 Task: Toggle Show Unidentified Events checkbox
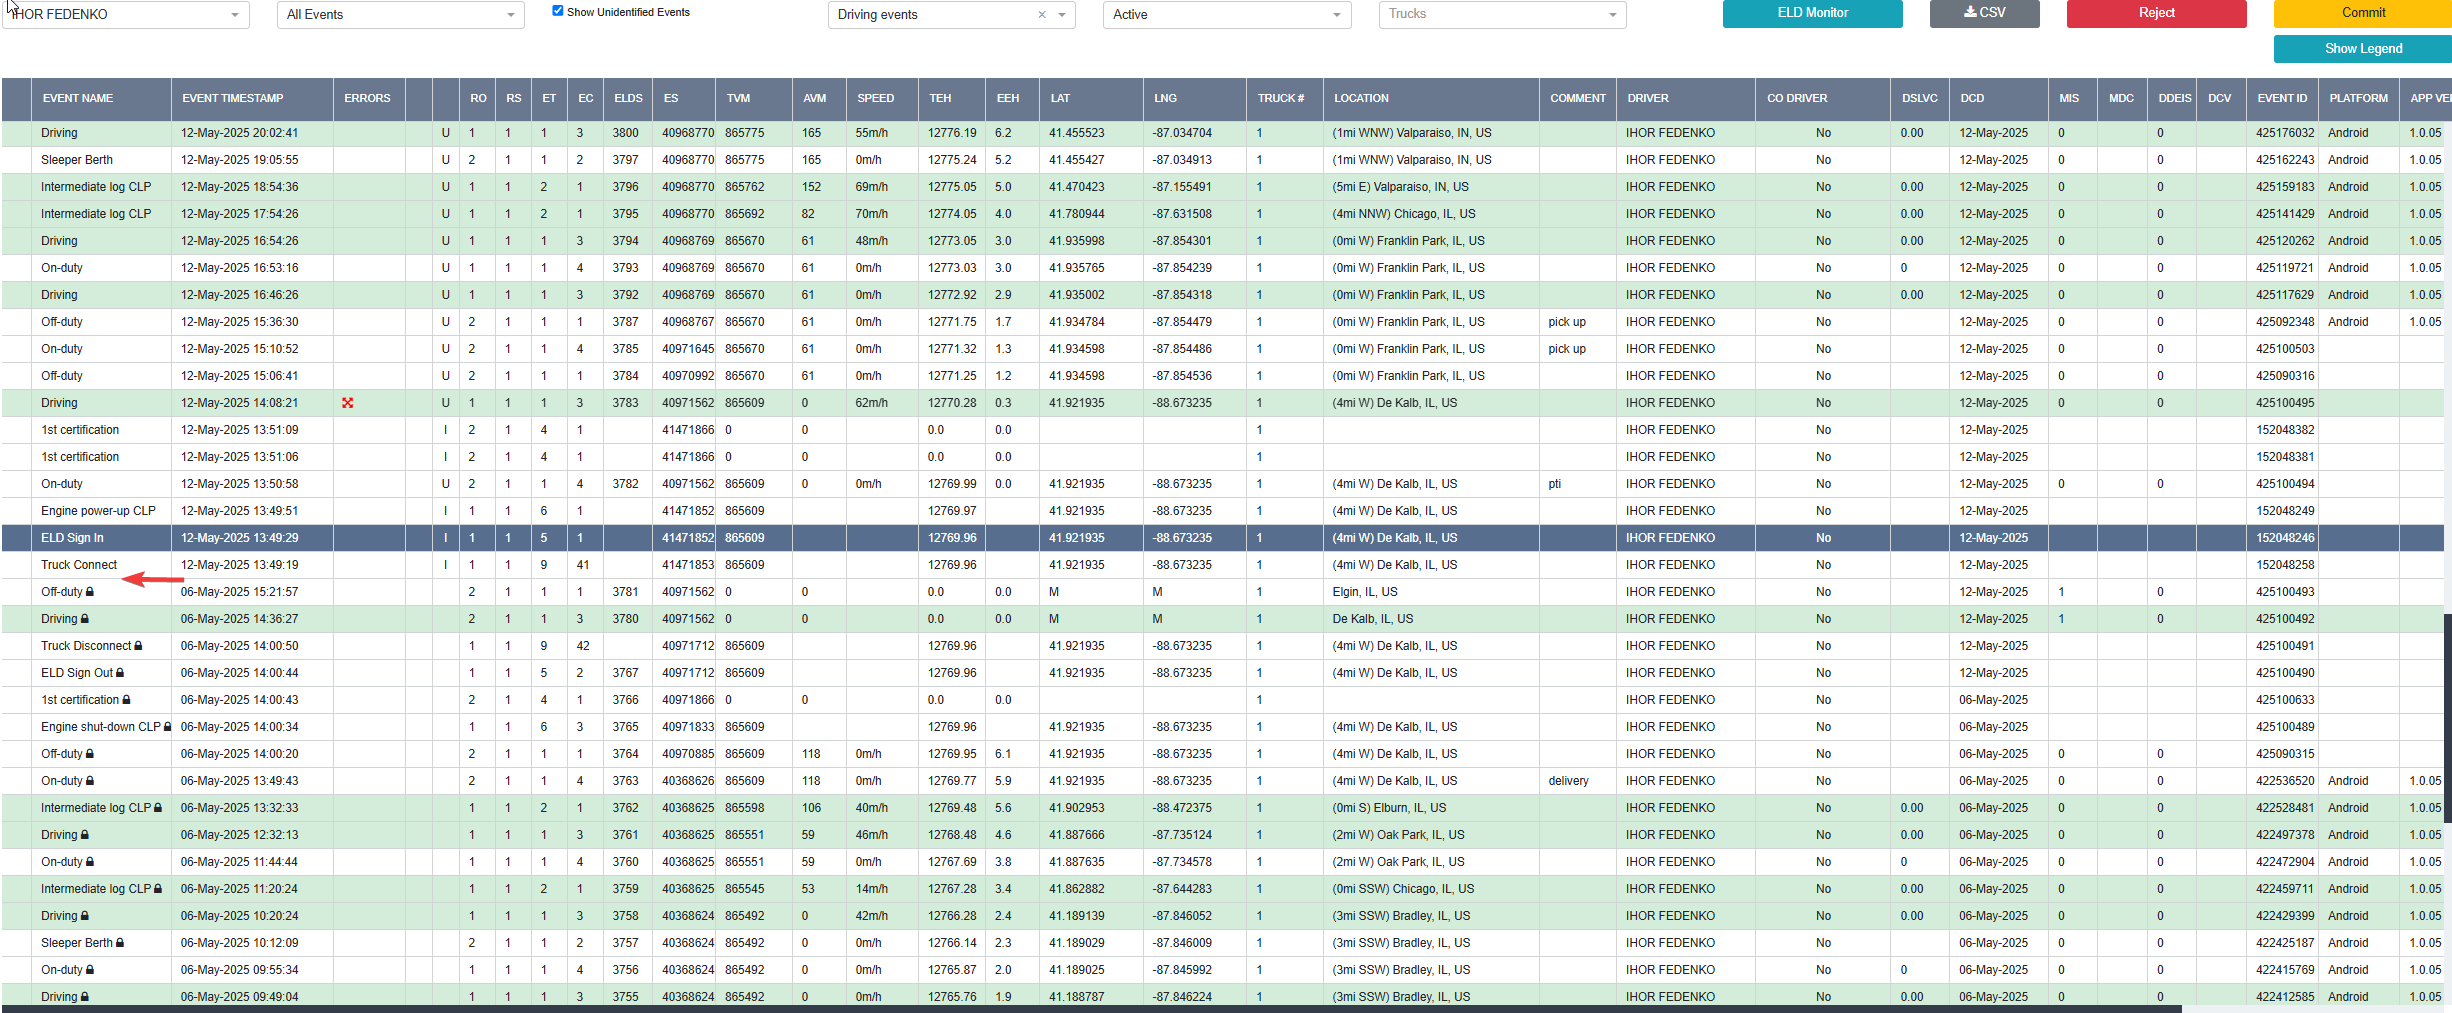pyautogui.click(x=558, y=11)
